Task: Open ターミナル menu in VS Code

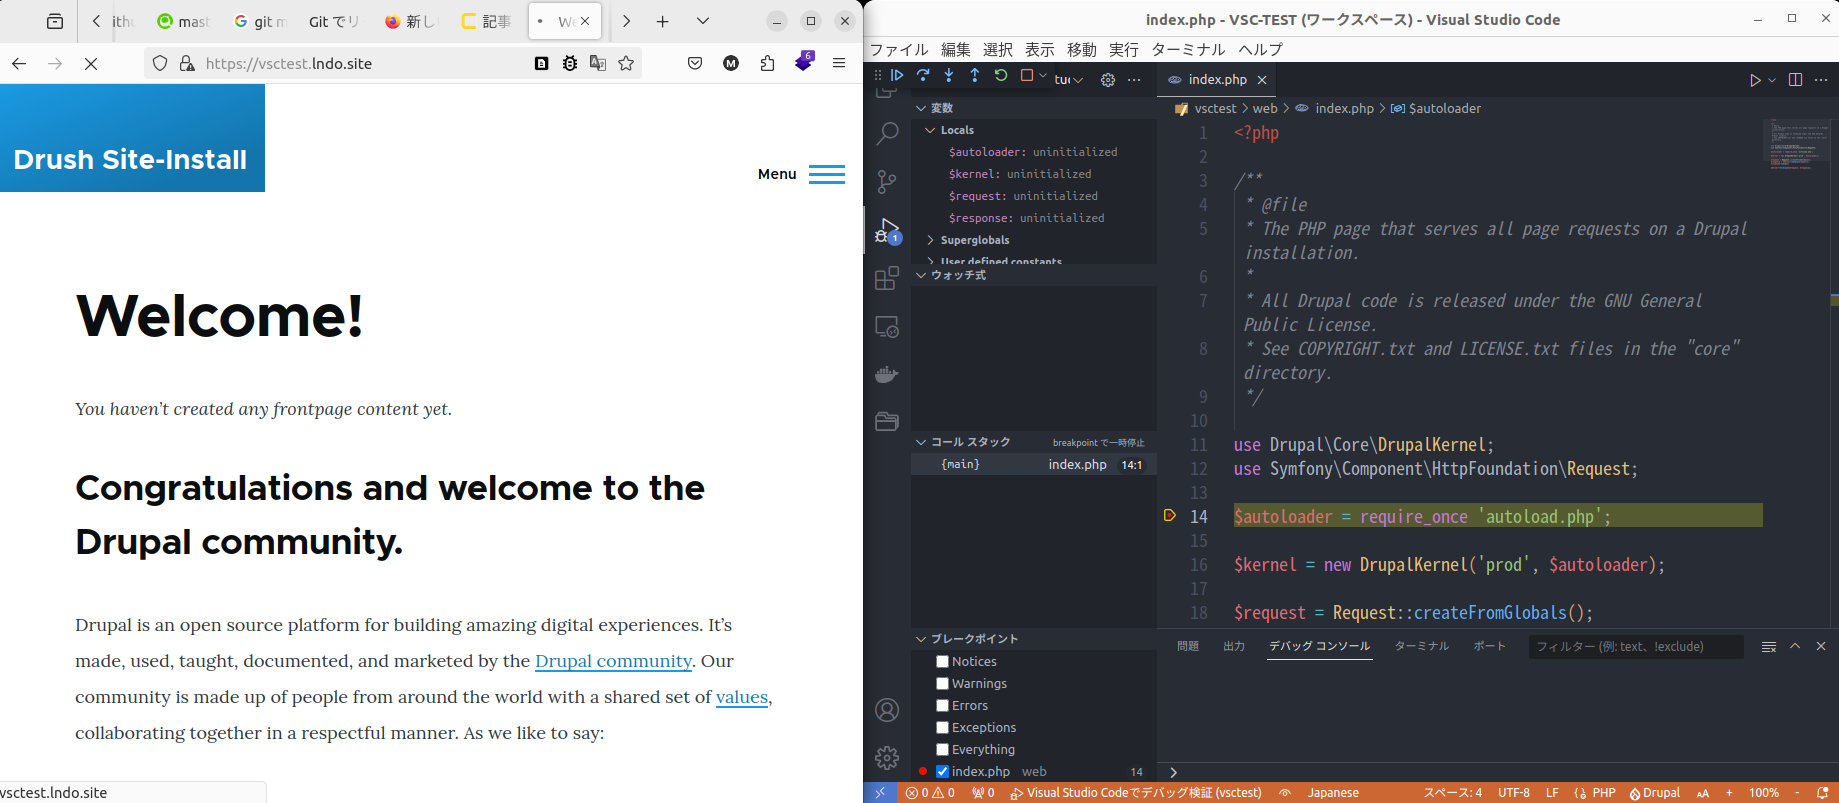Action: (x=1188, y=50)
